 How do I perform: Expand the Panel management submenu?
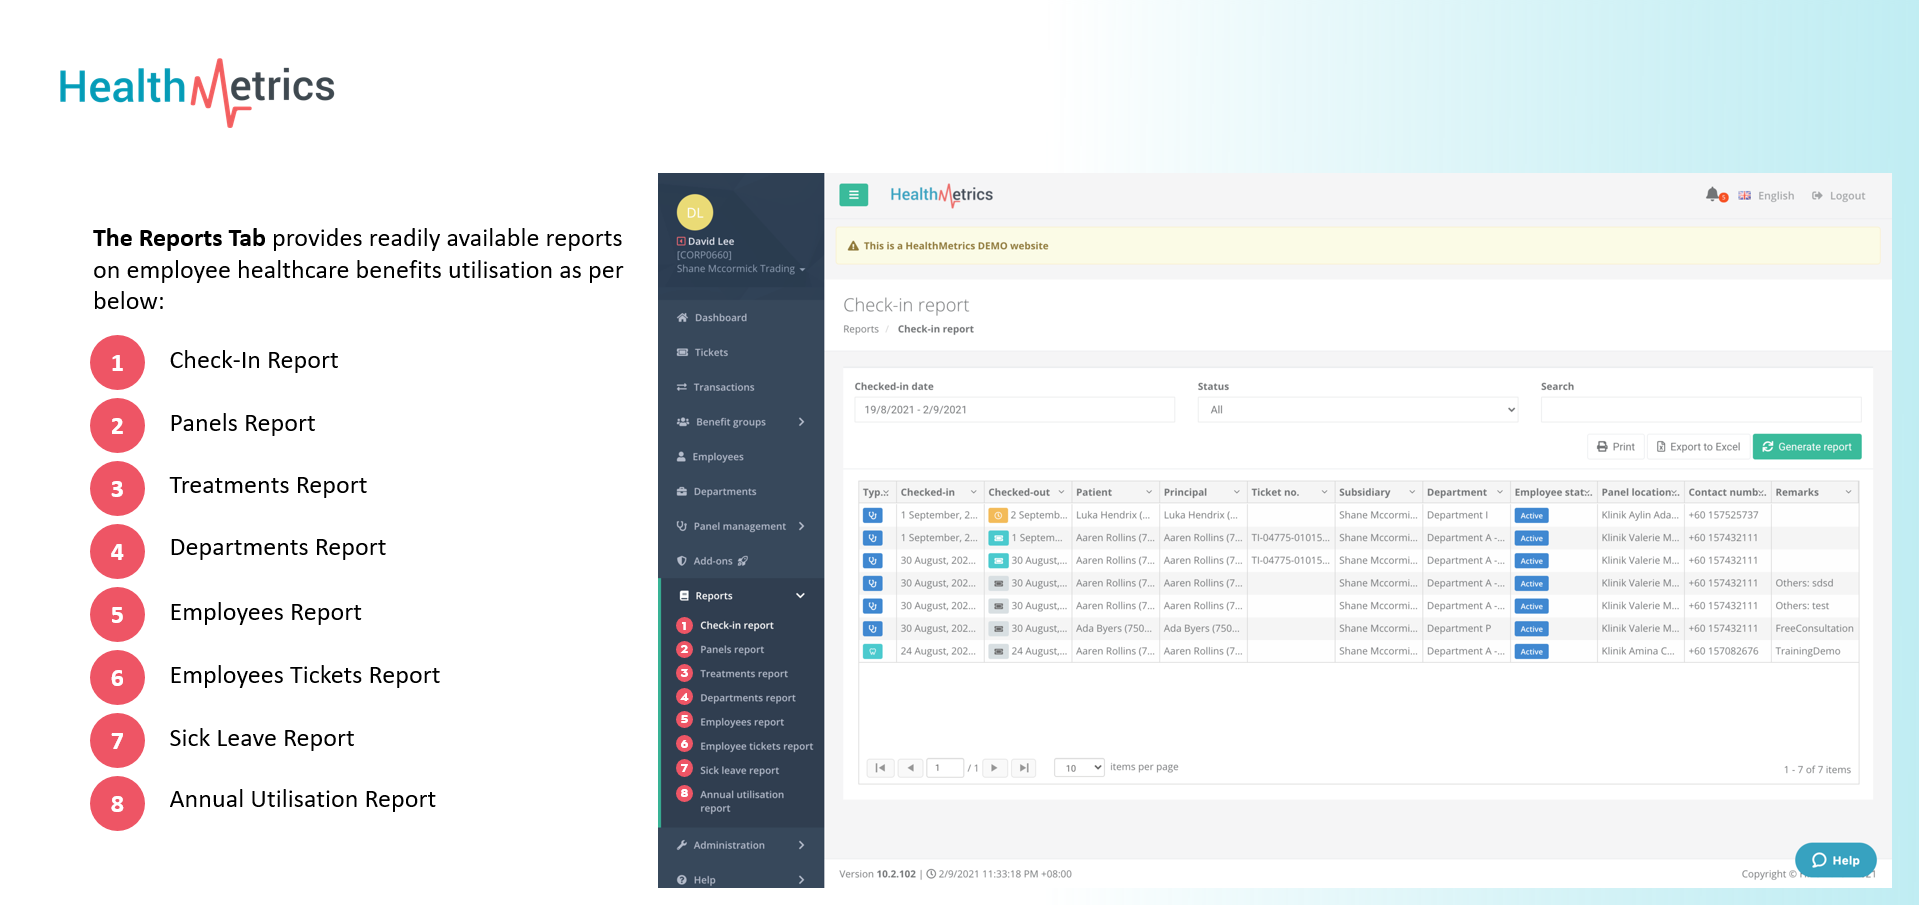[x=740, y=526]
